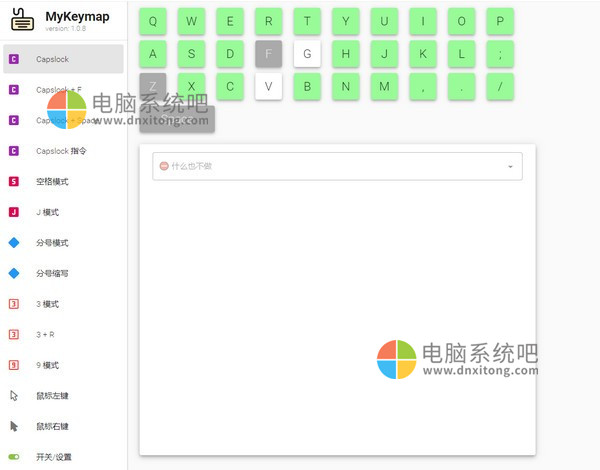The height and width of the screenshot is (470, 600).
Task: Select the J key on the keyboard
Action: [x=385, y=54]
